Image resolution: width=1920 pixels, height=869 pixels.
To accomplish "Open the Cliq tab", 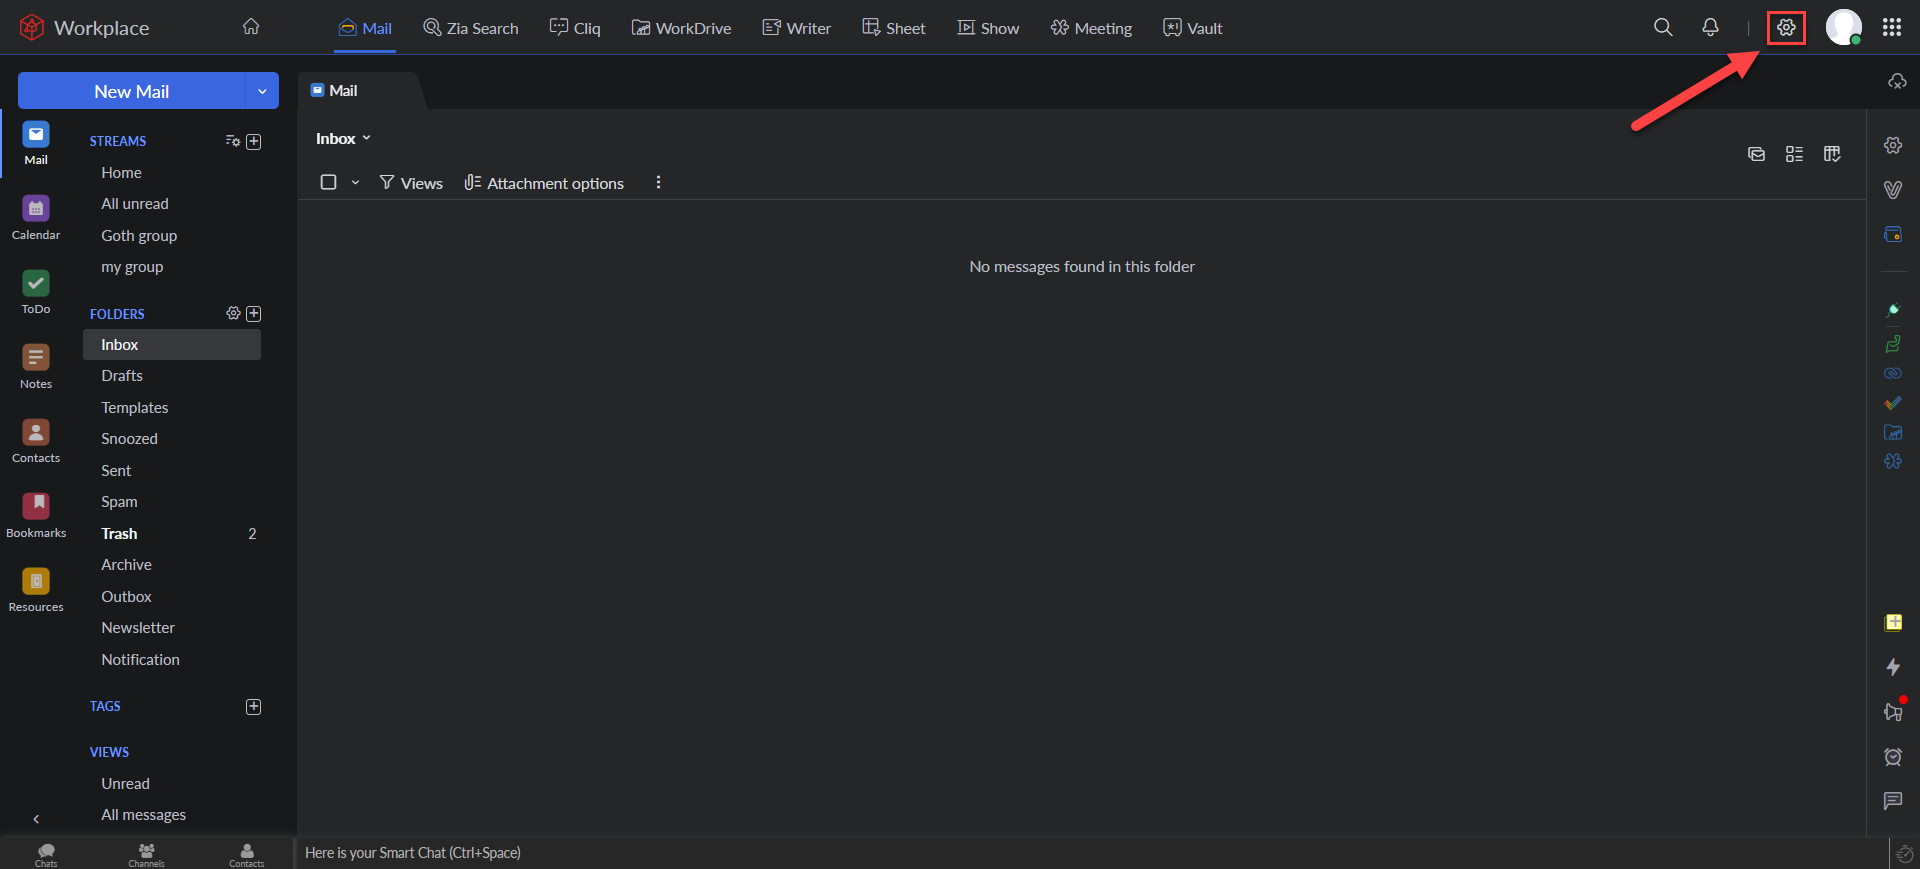I will tap(575, 28).
